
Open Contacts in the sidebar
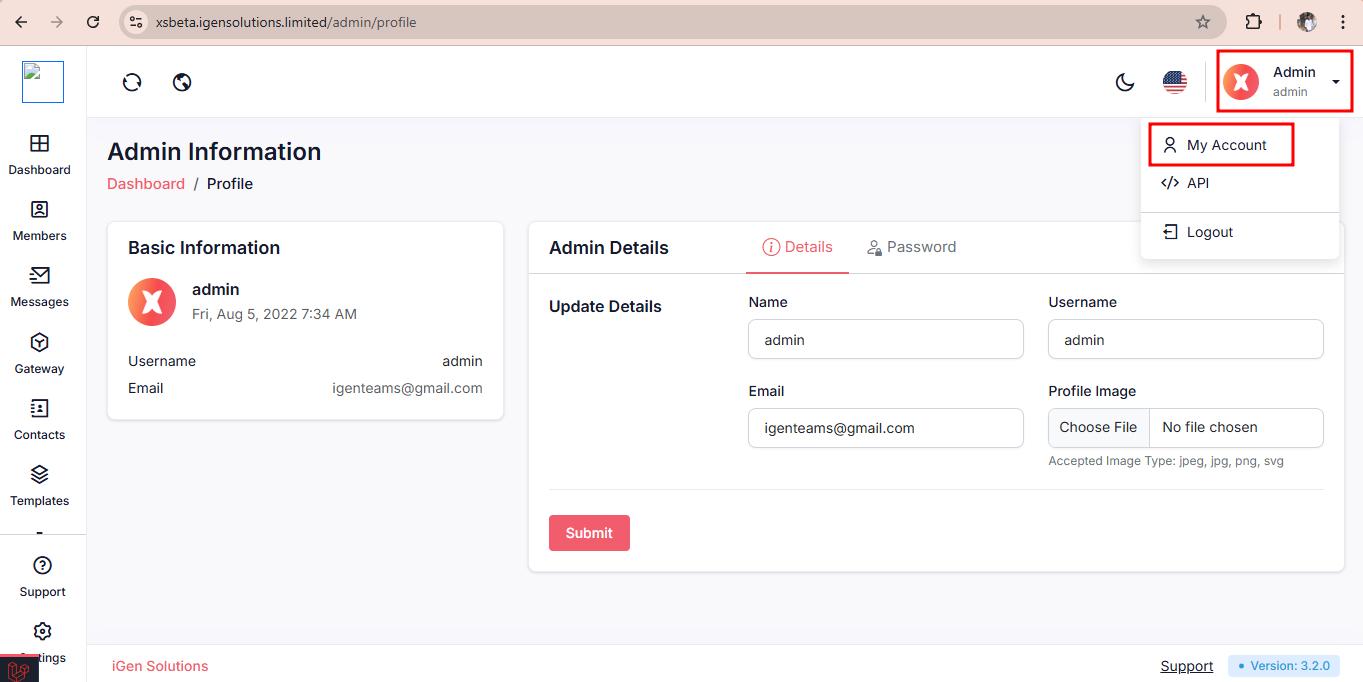point(40,419)
